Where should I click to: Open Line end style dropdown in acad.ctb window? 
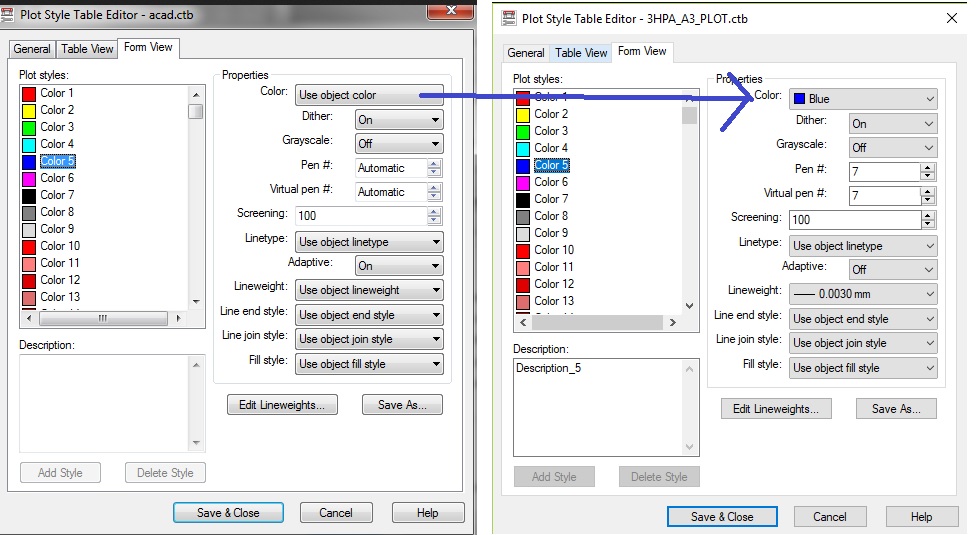pyautogui.click(x=369, y=315)
